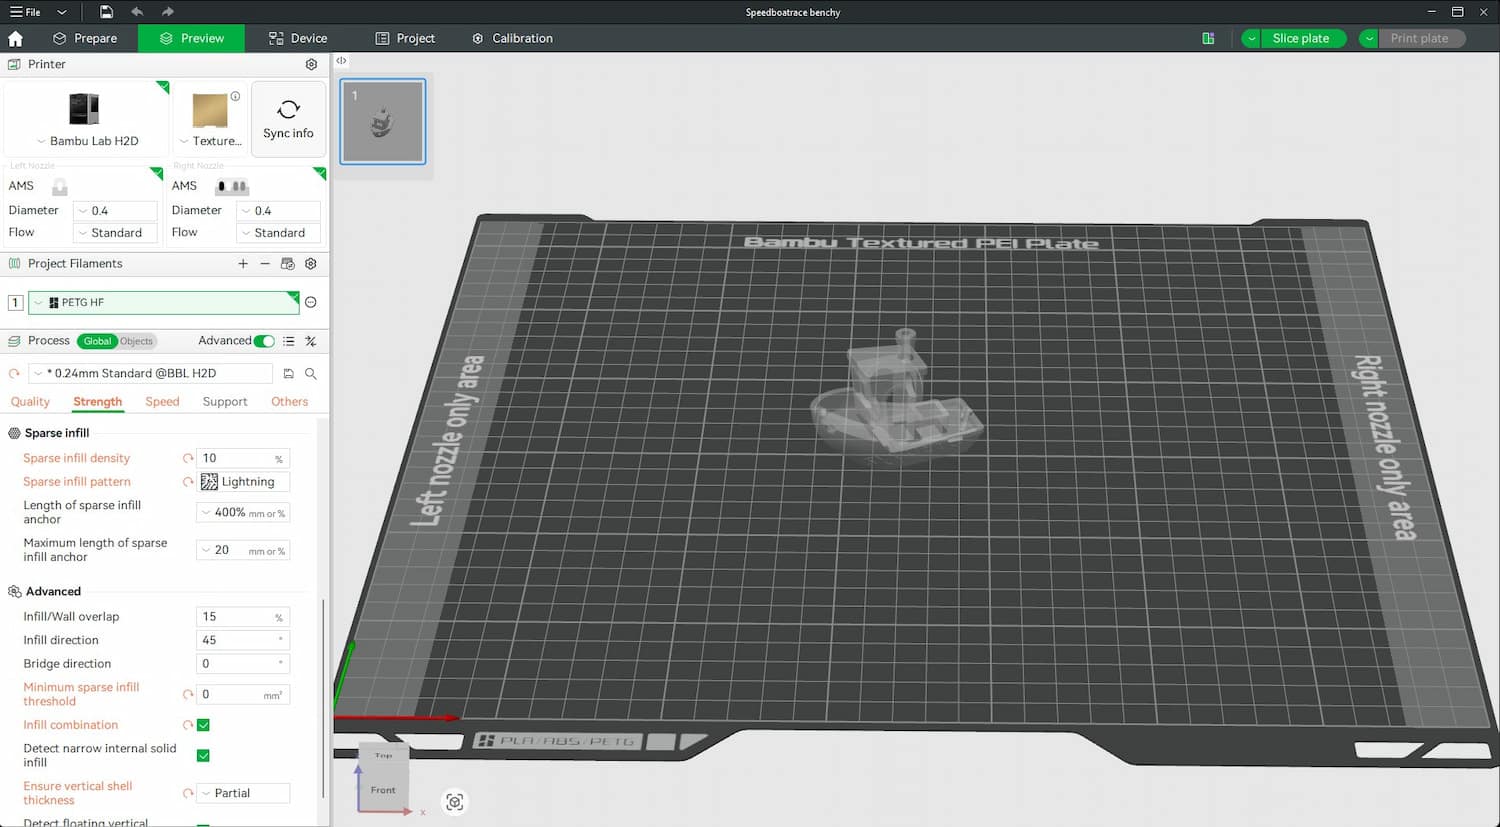Click the filament AMS sync icon
This screenshot has width=1500, height=827.
tap(288, 264)
